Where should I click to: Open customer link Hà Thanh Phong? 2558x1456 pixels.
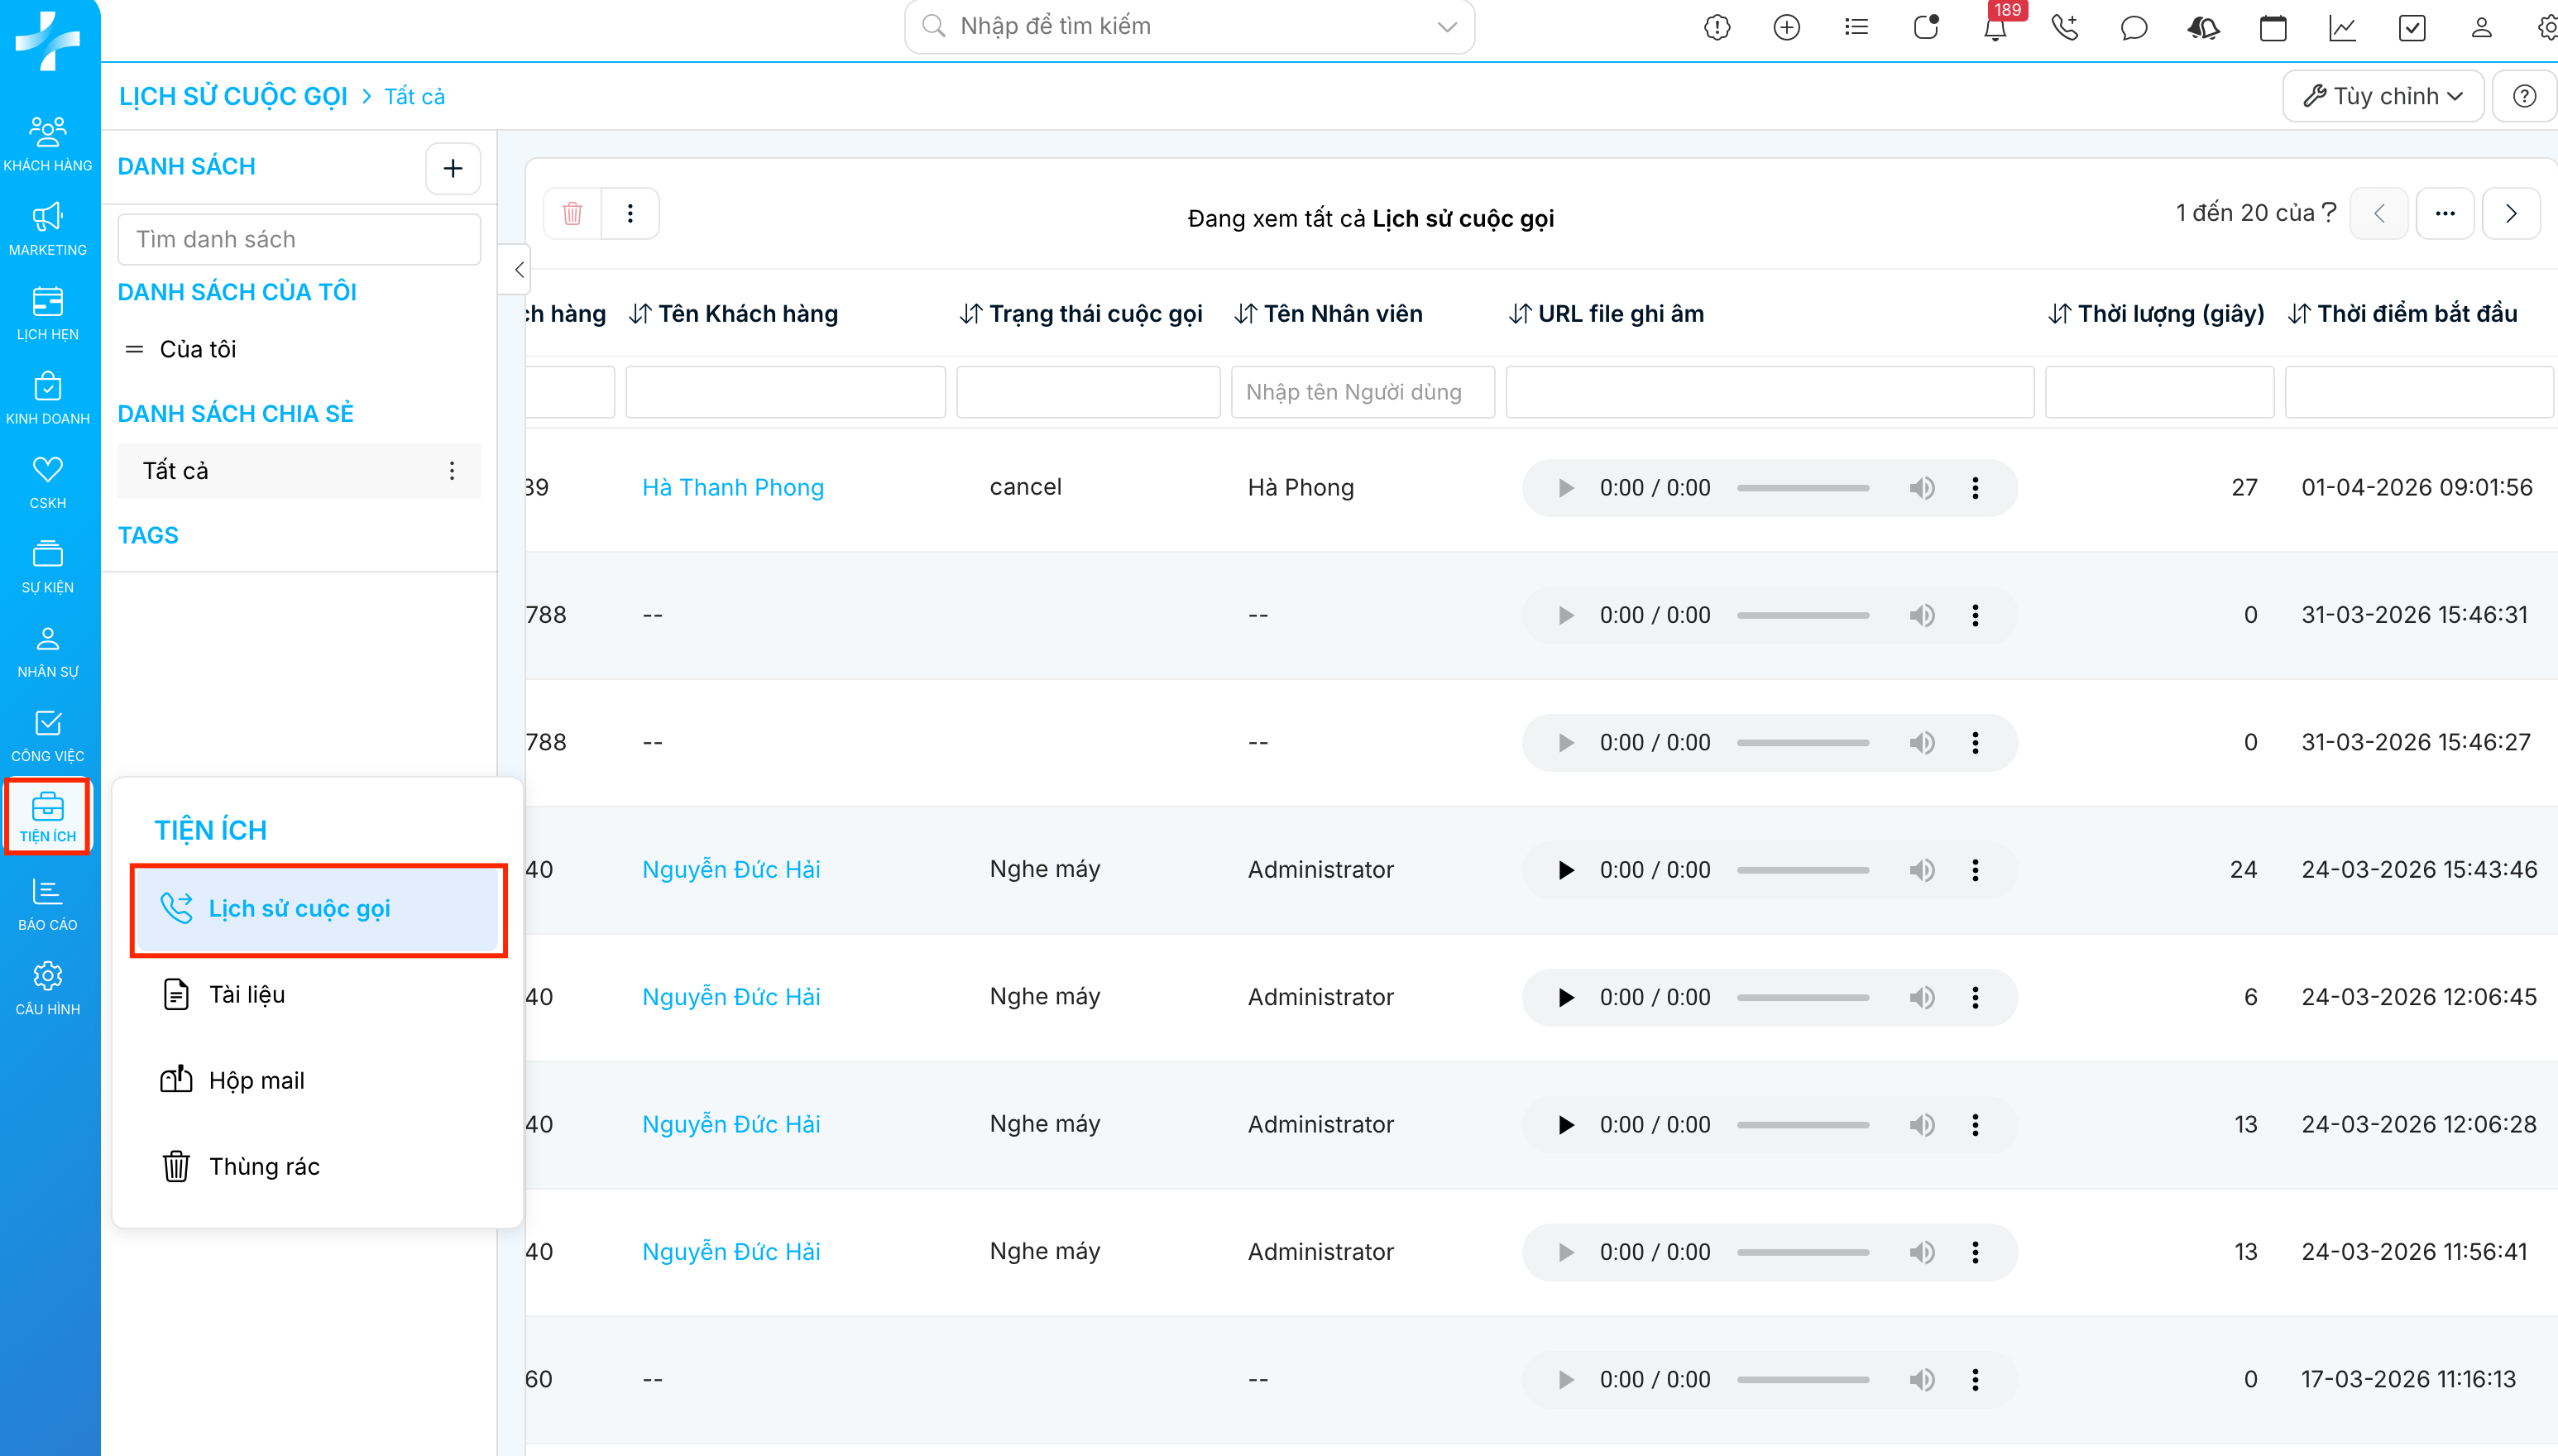tap(733, 487)
